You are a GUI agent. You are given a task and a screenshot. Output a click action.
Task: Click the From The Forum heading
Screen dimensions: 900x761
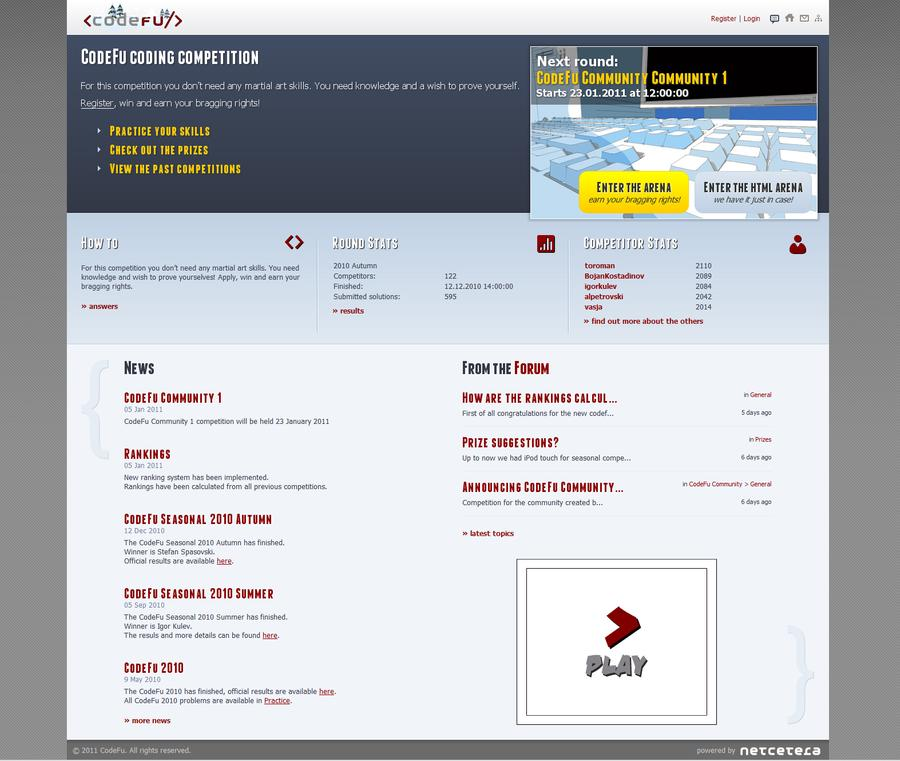(x=506, y=368)
